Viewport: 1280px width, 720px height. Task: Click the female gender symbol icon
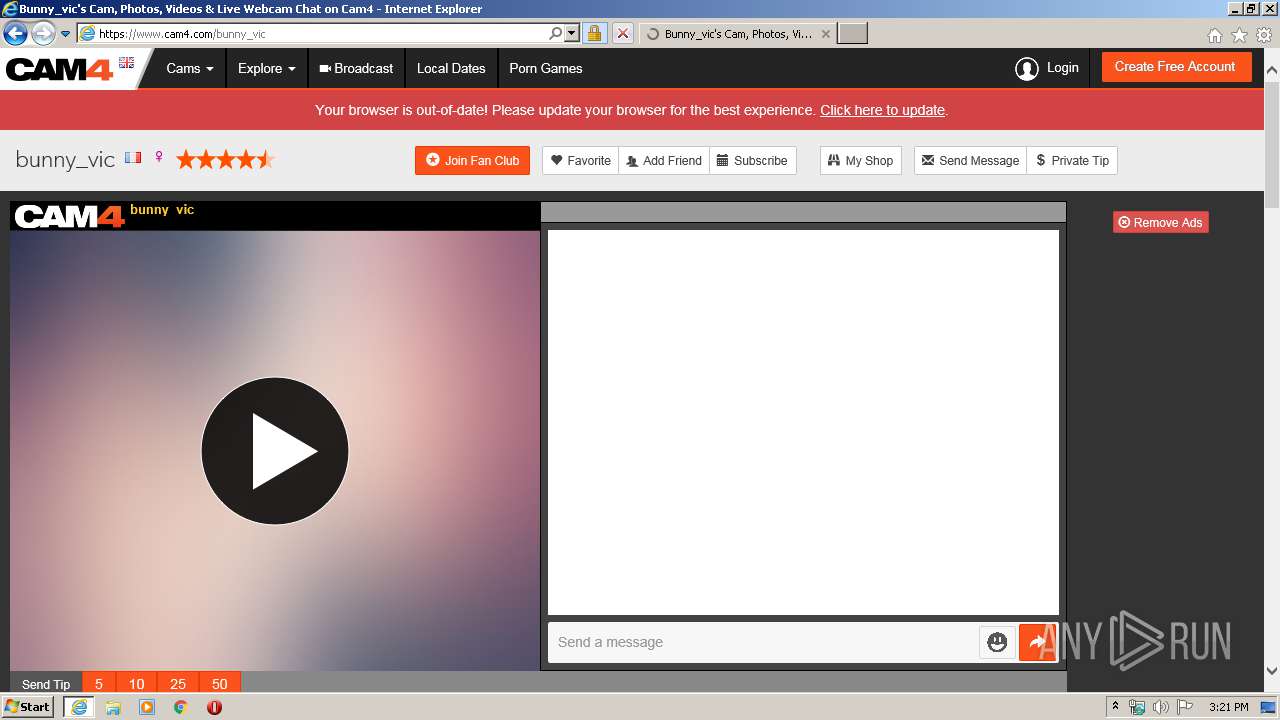pos(158,158)
